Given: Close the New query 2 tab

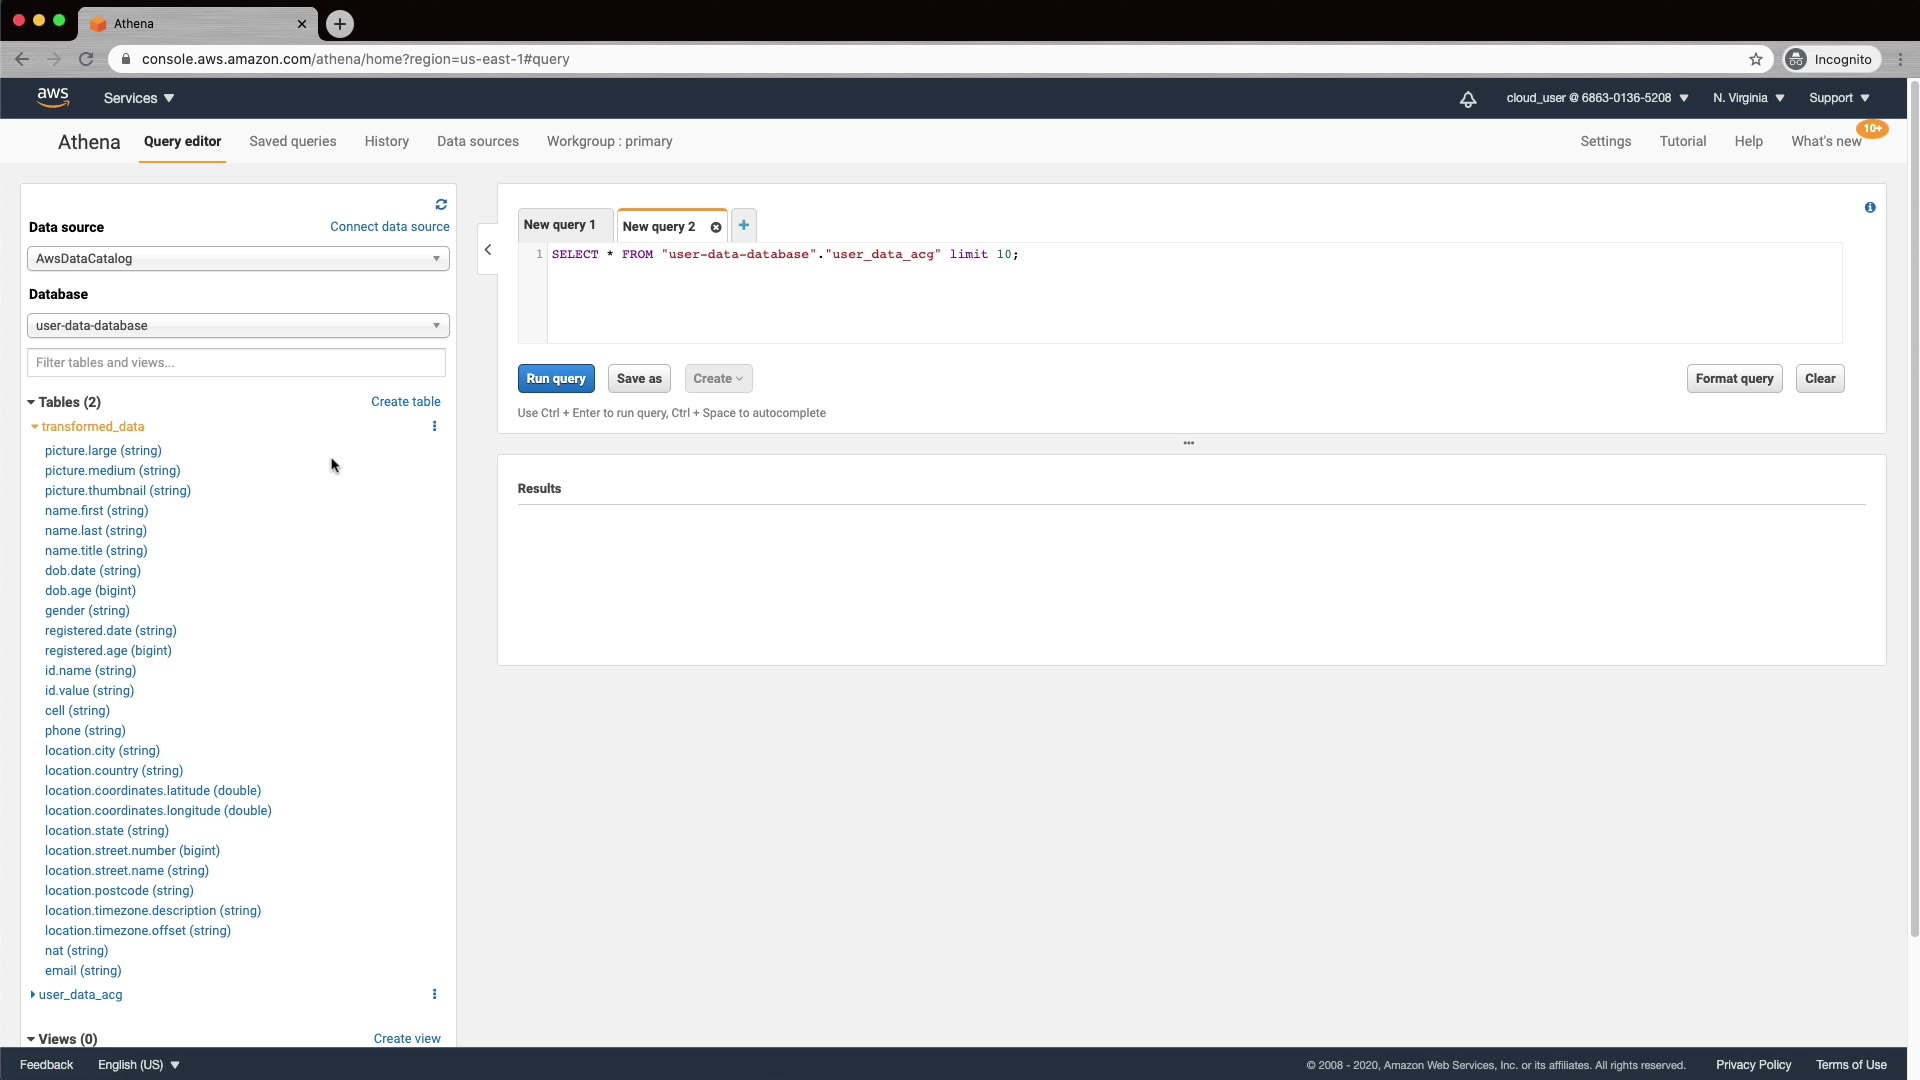Looking at the screenshot, I should [x=716, y=227].
